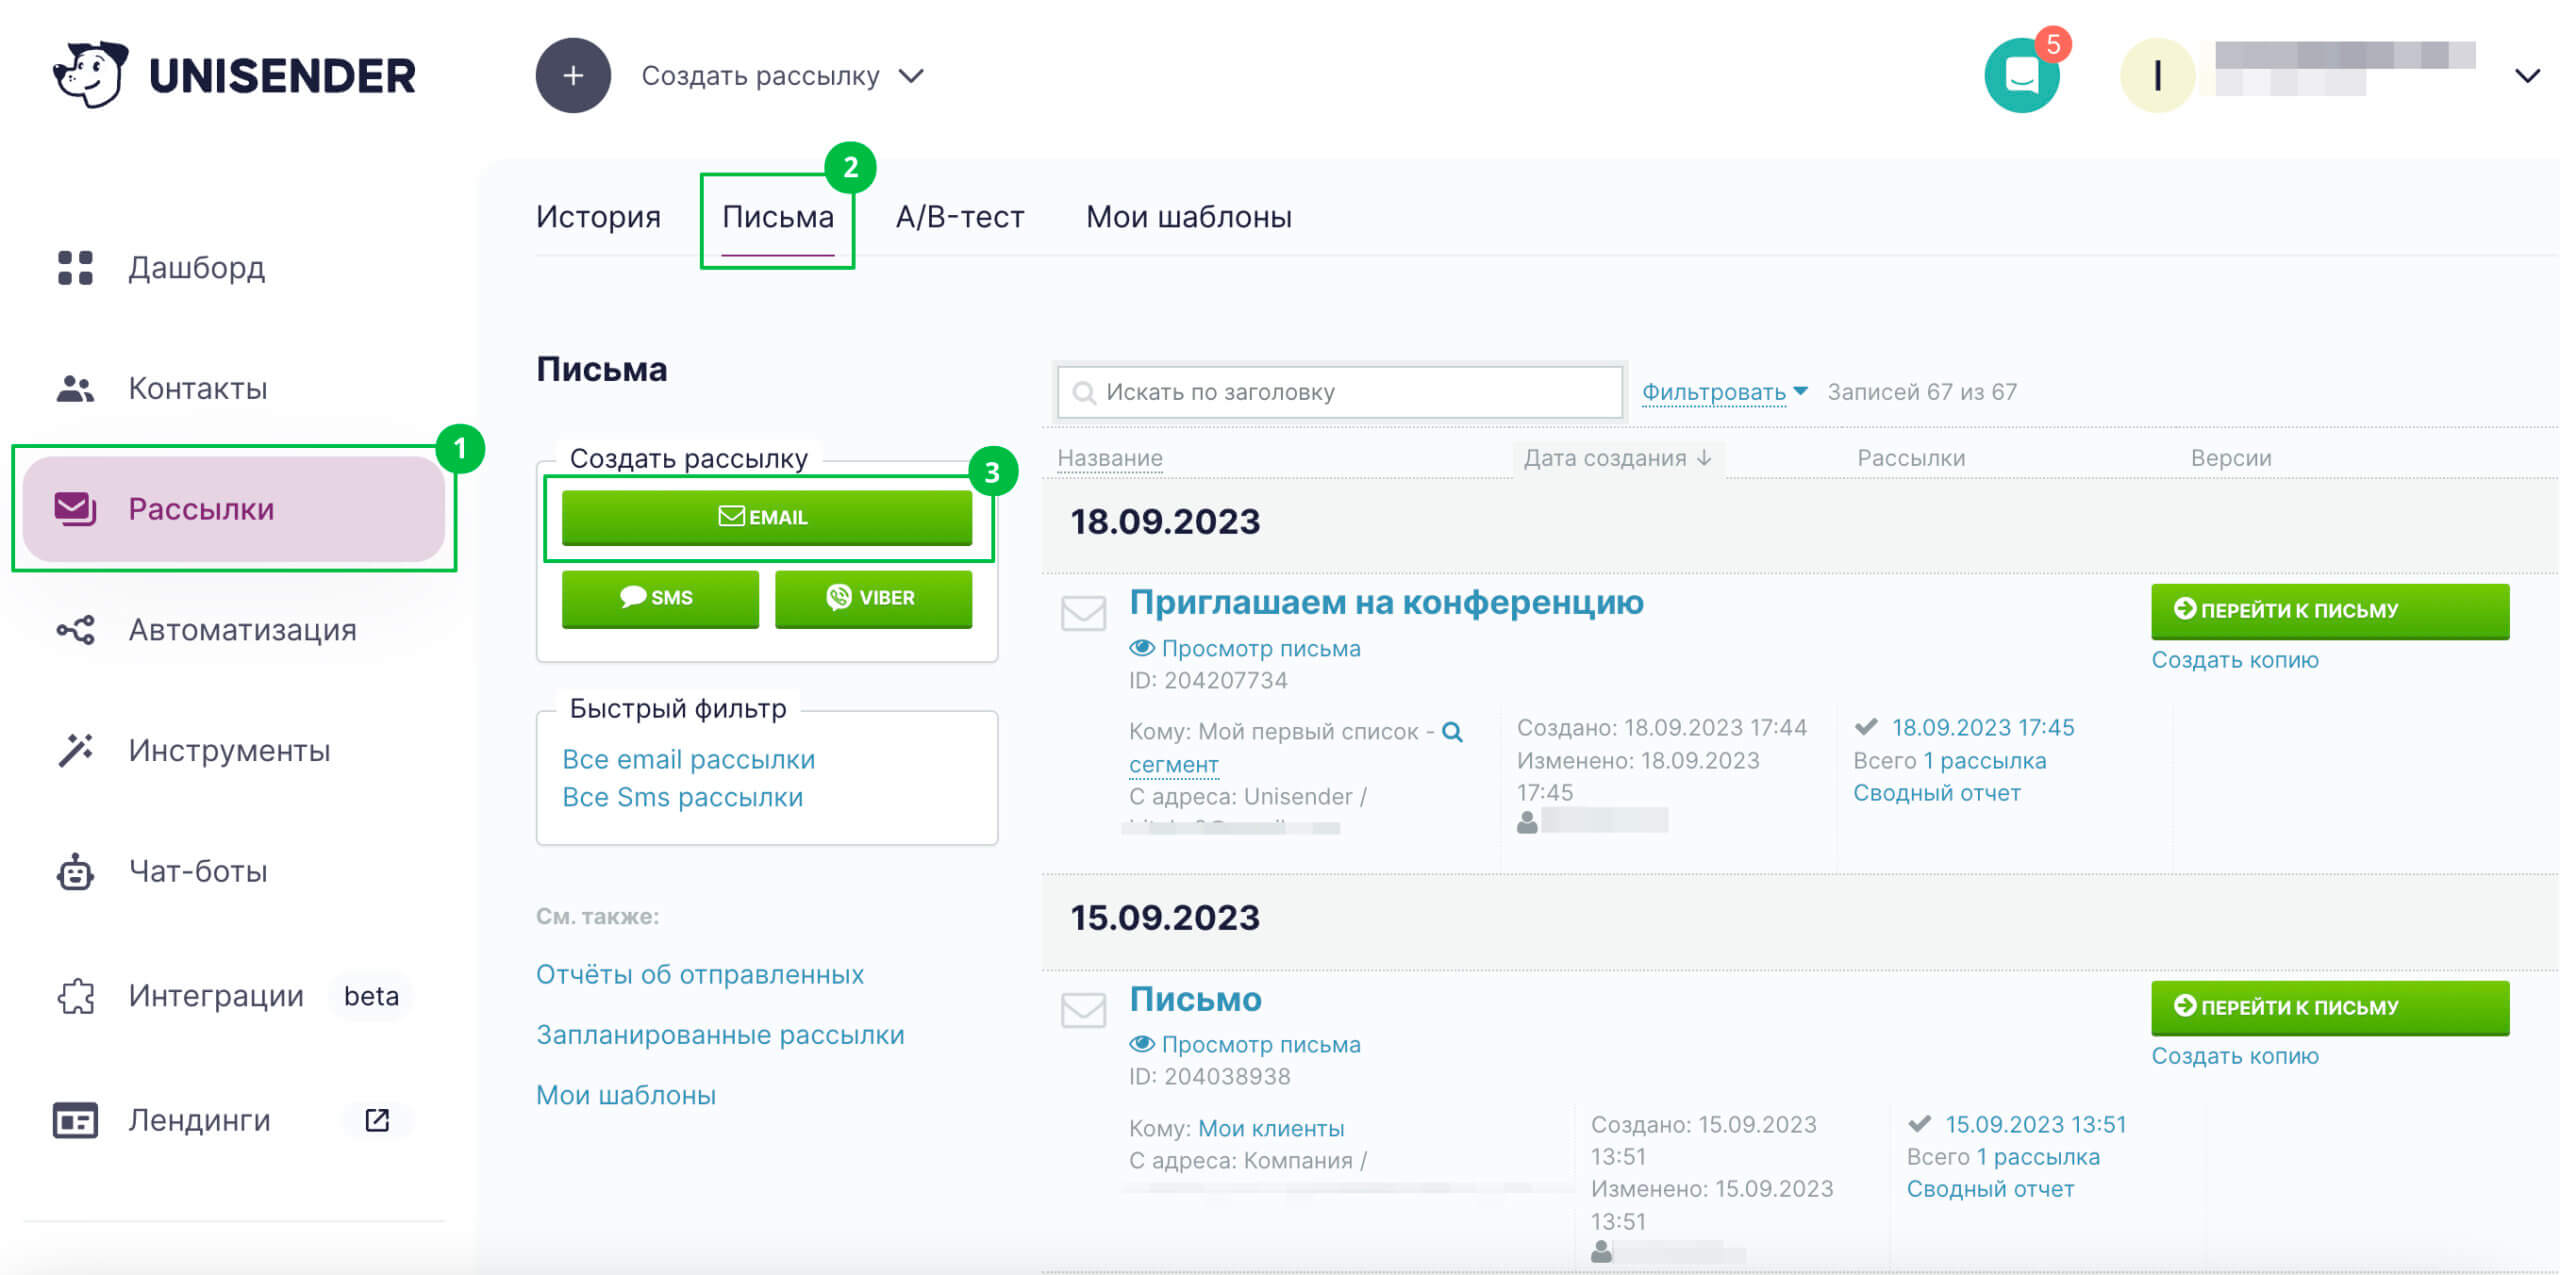2560x1275 pixels.
Task: Click the Автоматизация flow icon
Action: 75,630
